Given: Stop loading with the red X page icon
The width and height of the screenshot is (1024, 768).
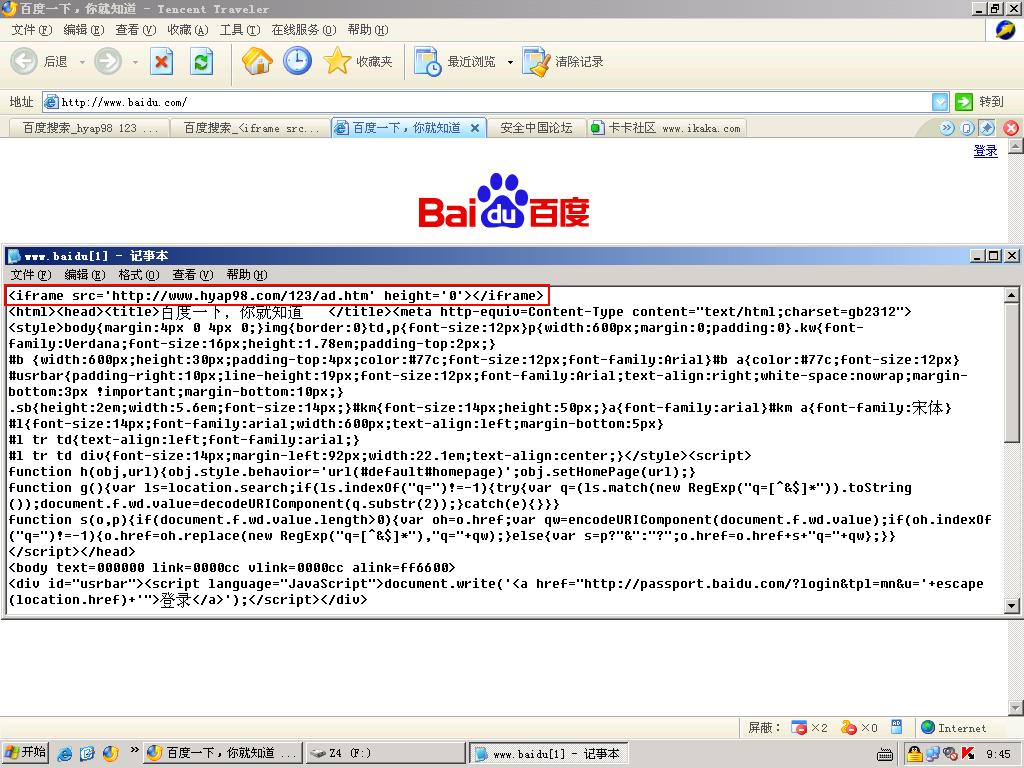Looking at the screenshot, I should click(x=161, y=62).
